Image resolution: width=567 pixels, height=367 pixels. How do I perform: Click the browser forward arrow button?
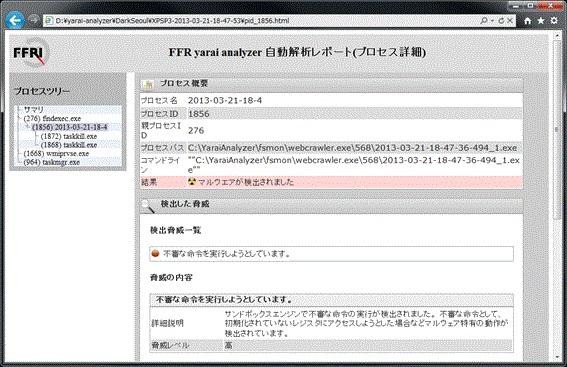tap(33, 20)
